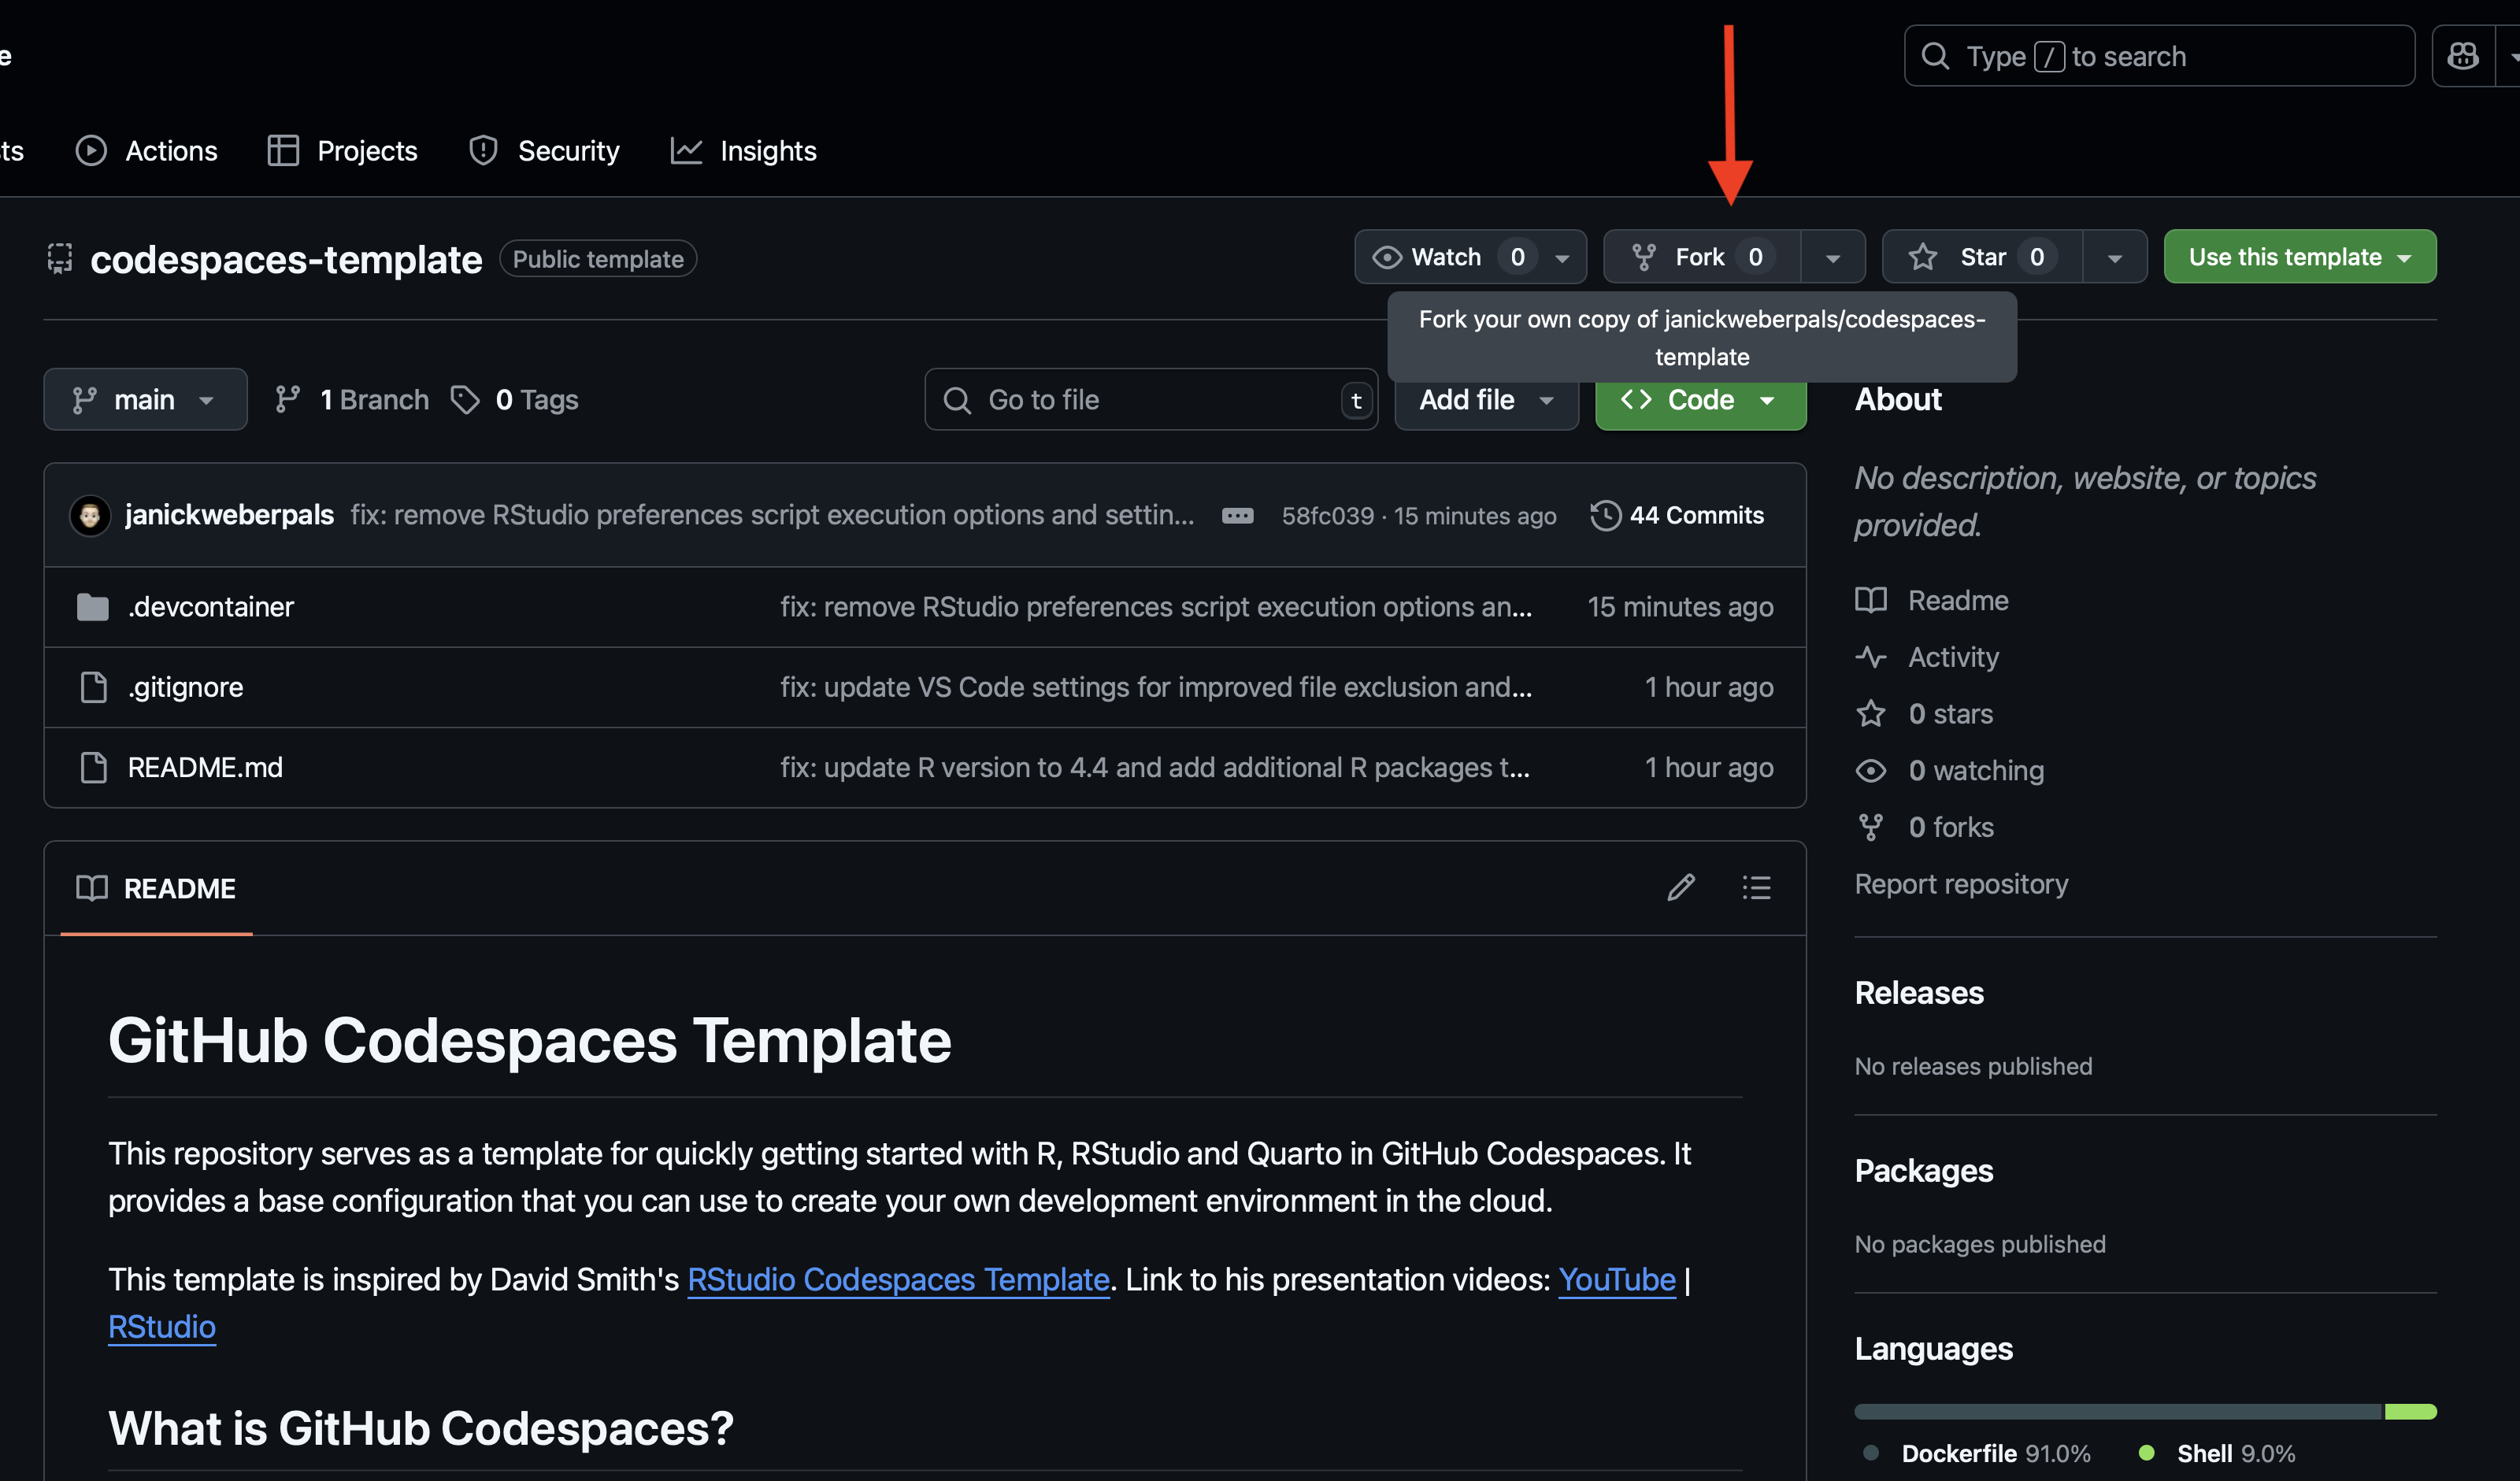Screen dimensions: 2520x1481
Task: Click the README.md file icon
Action: point(93,767)
